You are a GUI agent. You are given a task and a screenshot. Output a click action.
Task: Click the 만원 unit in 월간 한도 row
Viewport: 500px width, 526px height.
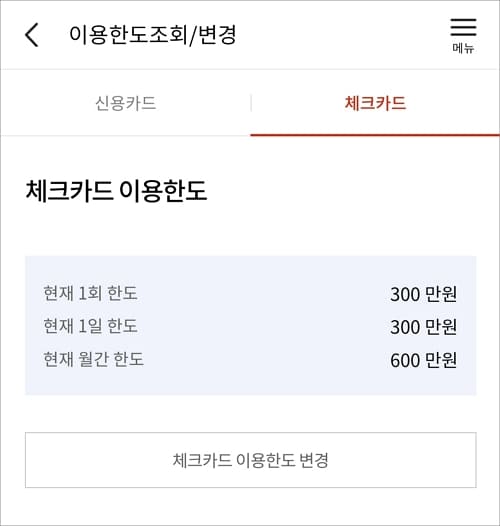click(x=441, y=360)
